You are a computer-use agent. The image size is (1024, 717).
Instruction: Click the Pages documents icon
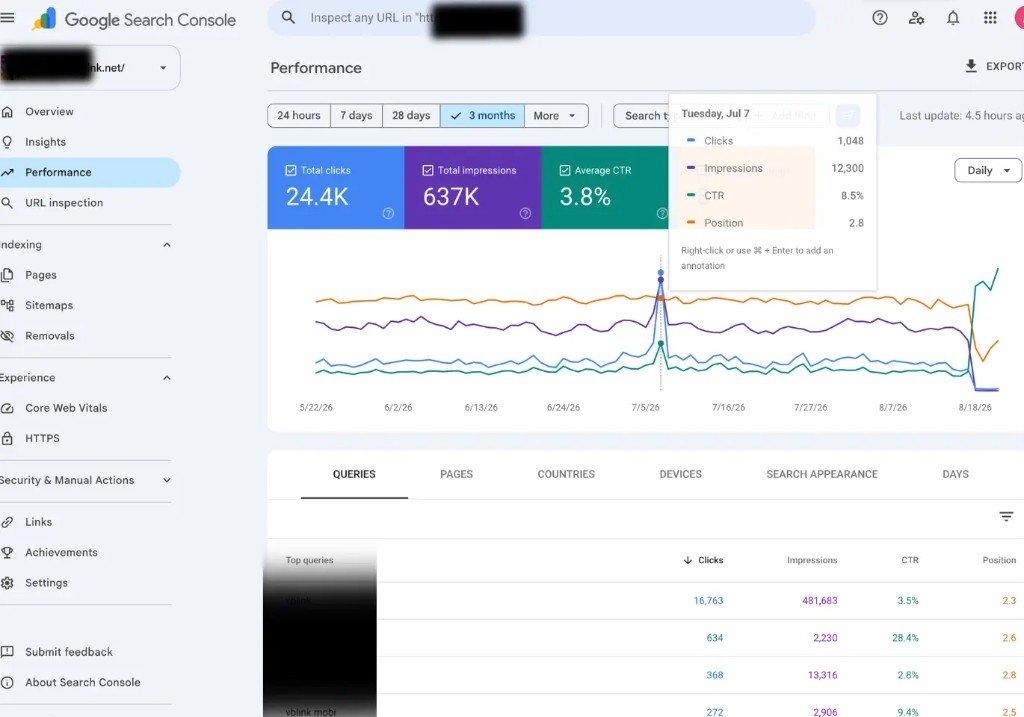click(x=7, y=275)
